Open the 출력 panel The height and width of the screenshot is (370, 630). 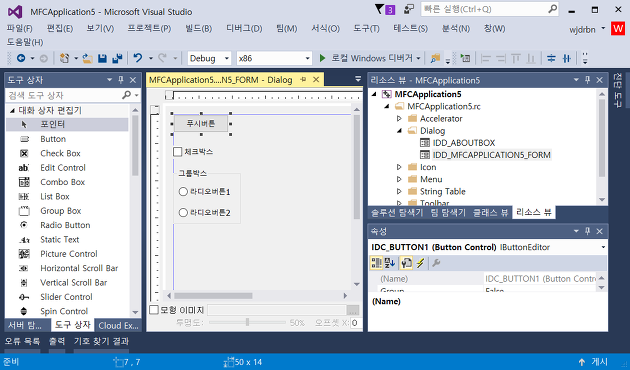coord(57,341)
